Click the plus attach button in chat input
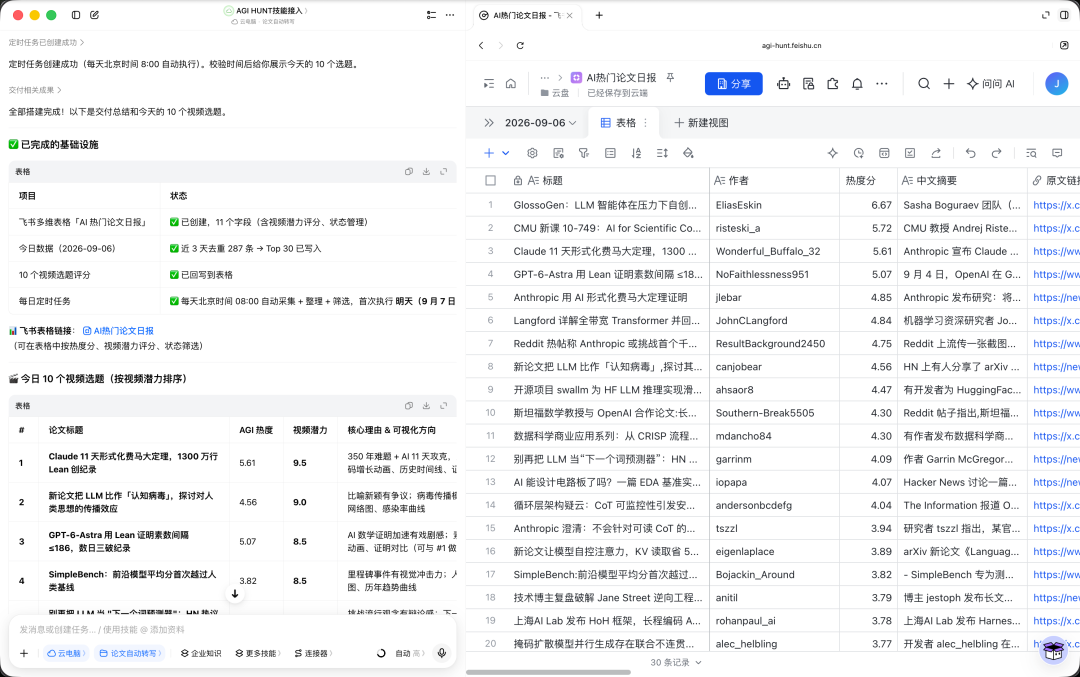Viewport: 1080px width, 677px height. click(24, 653)
